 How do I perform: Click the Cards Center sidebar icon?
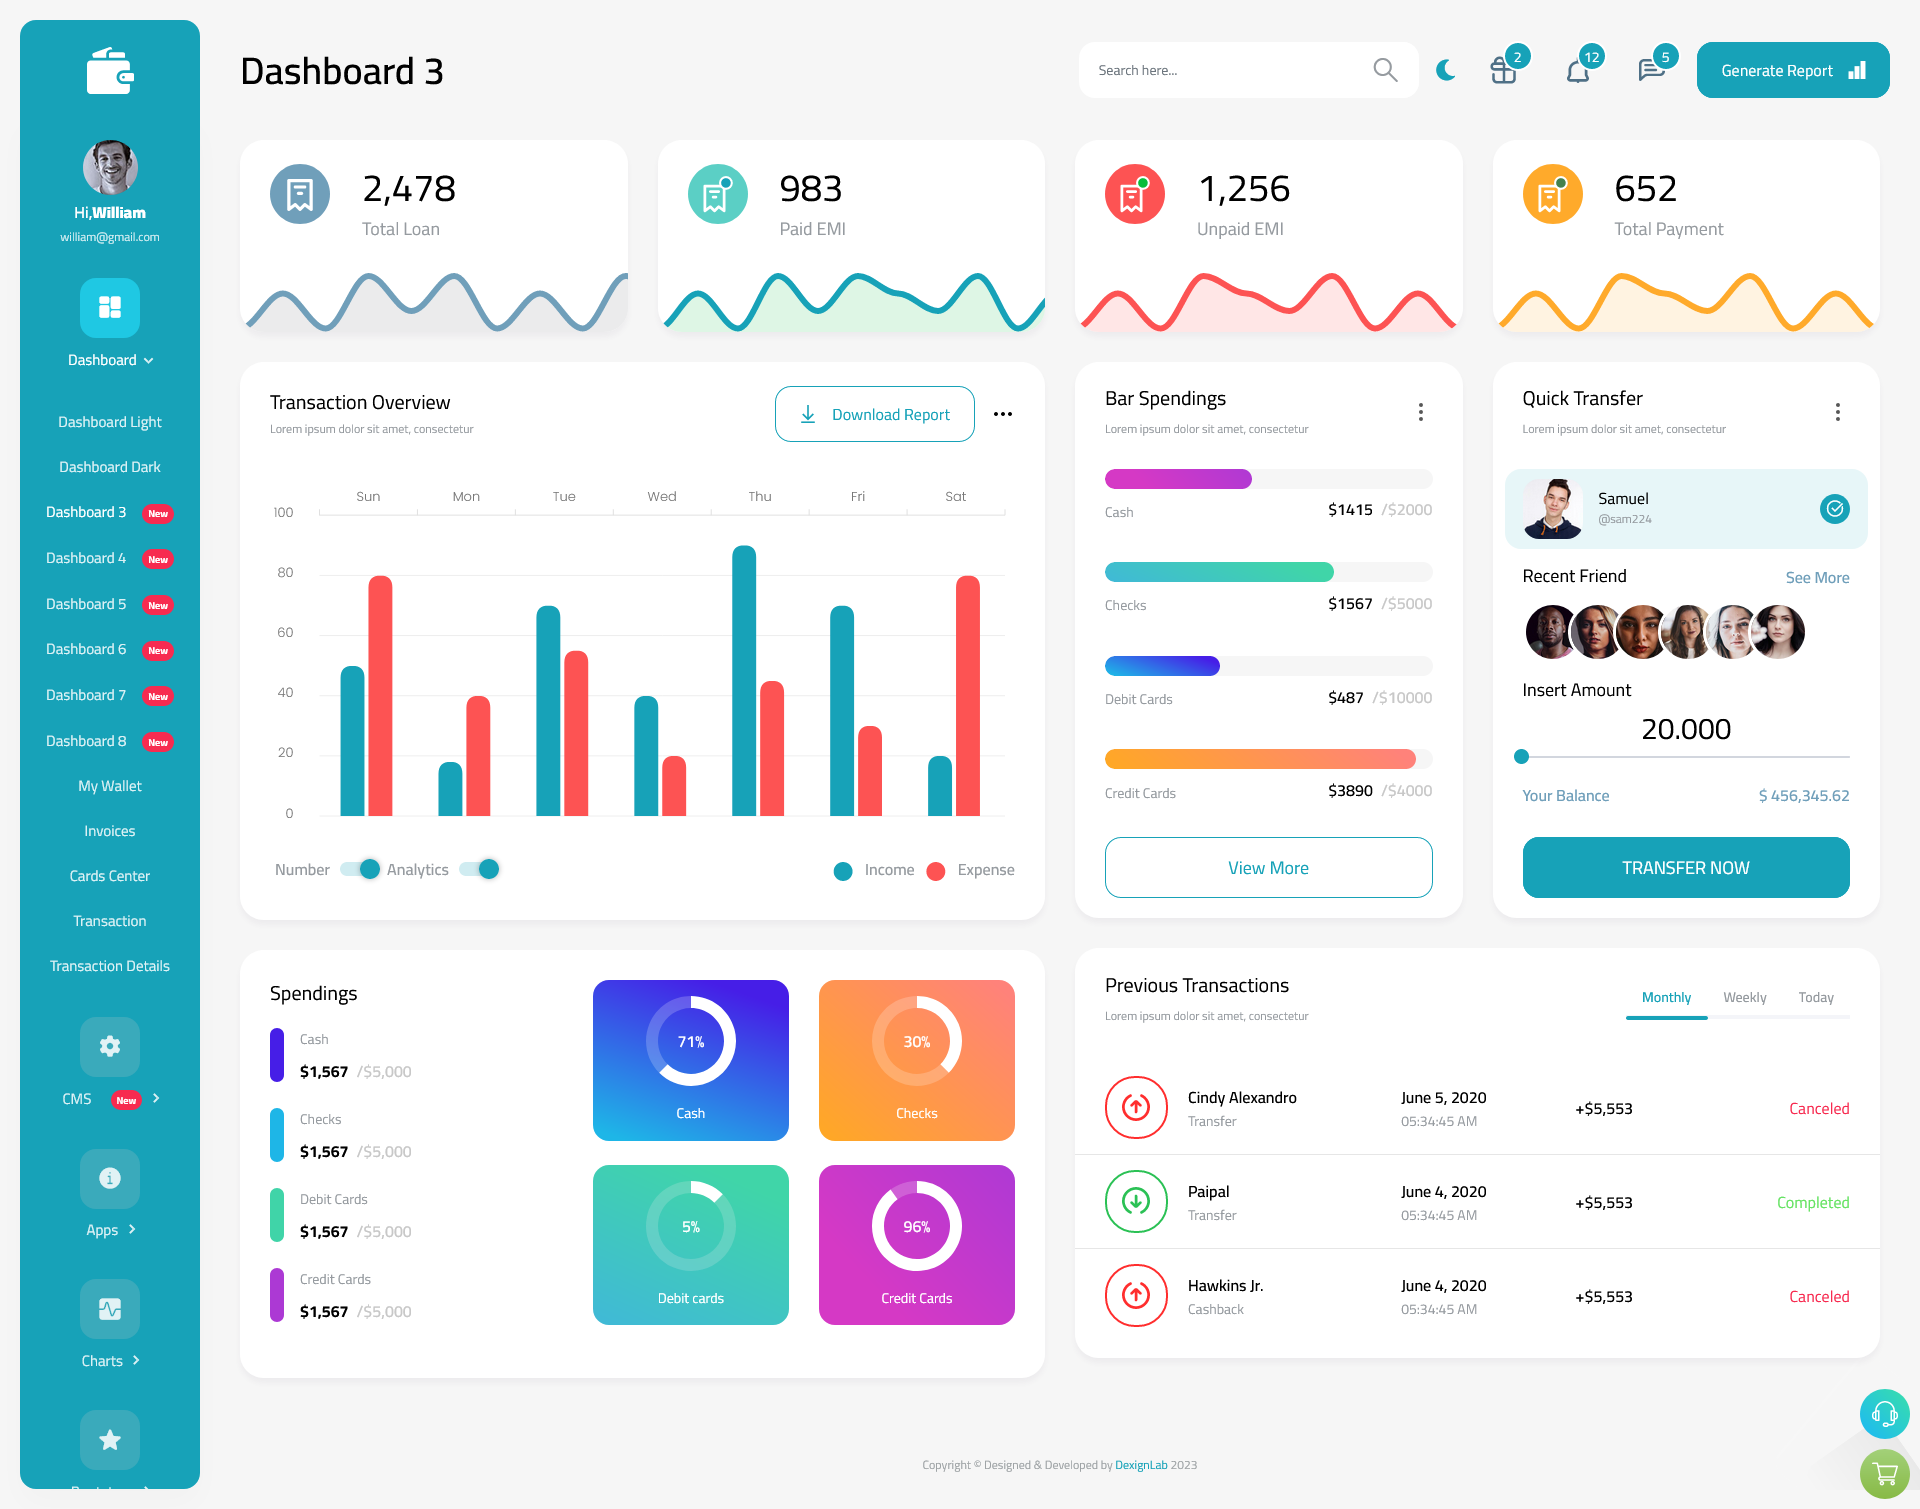(x=109, y=875)
